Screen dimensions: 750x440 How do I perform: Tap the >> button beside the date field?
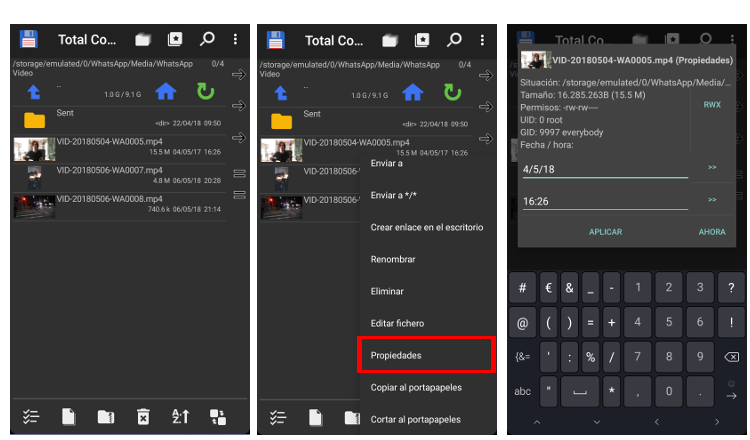click(712, 167)
